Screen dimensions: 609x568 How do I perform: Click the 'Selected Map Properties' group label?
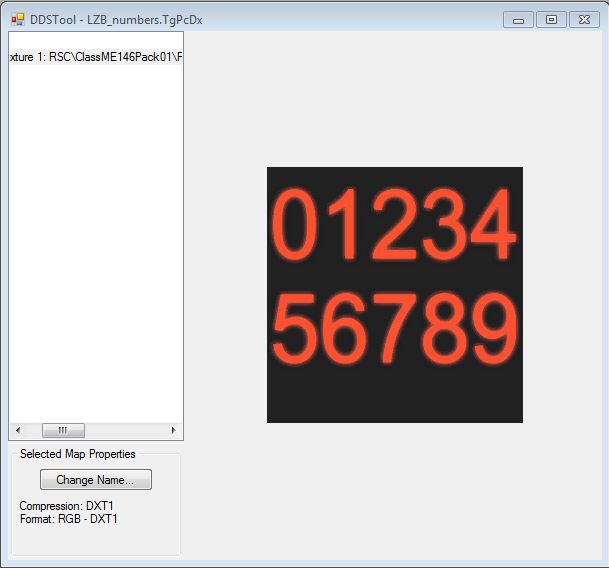78,454
